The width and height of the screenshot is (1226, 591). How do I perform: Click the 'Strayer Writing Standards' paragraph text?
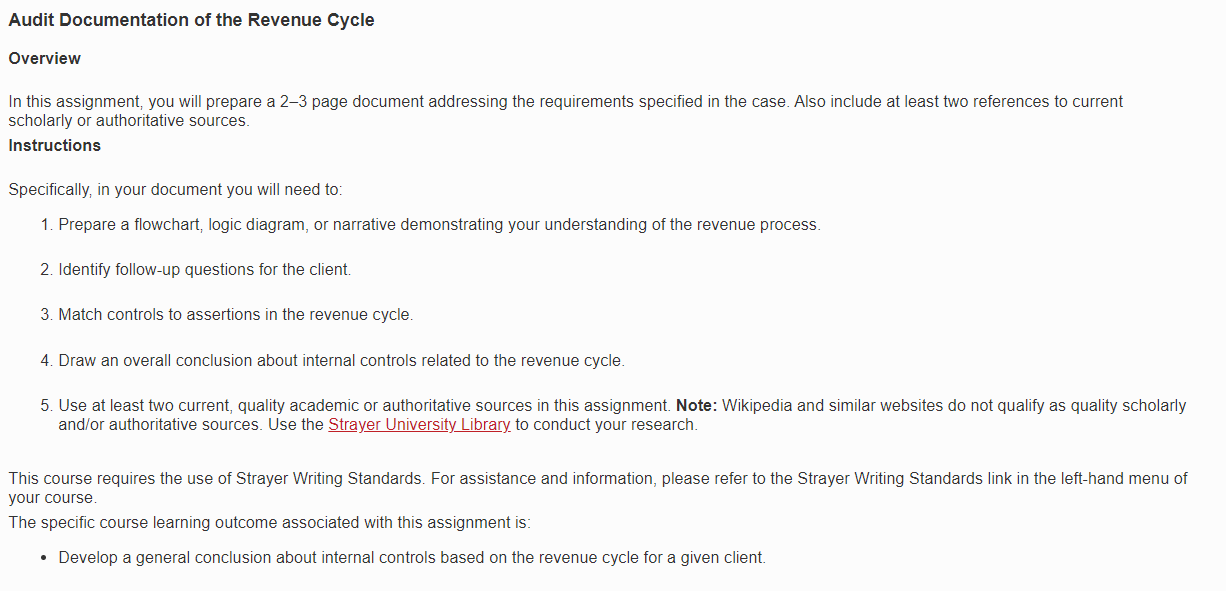tap(598, 488)
